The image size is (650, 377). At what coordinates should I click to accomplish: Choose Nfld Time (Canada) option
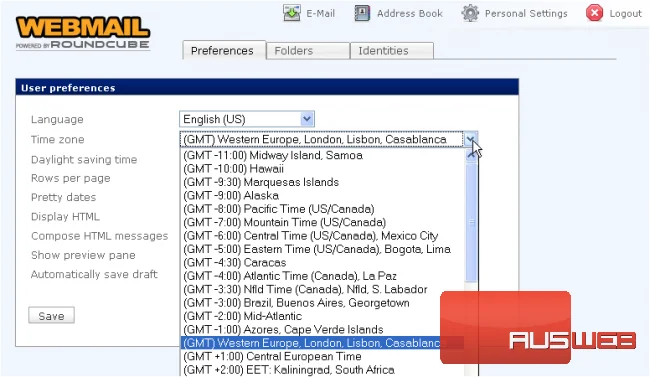[323, 289]
